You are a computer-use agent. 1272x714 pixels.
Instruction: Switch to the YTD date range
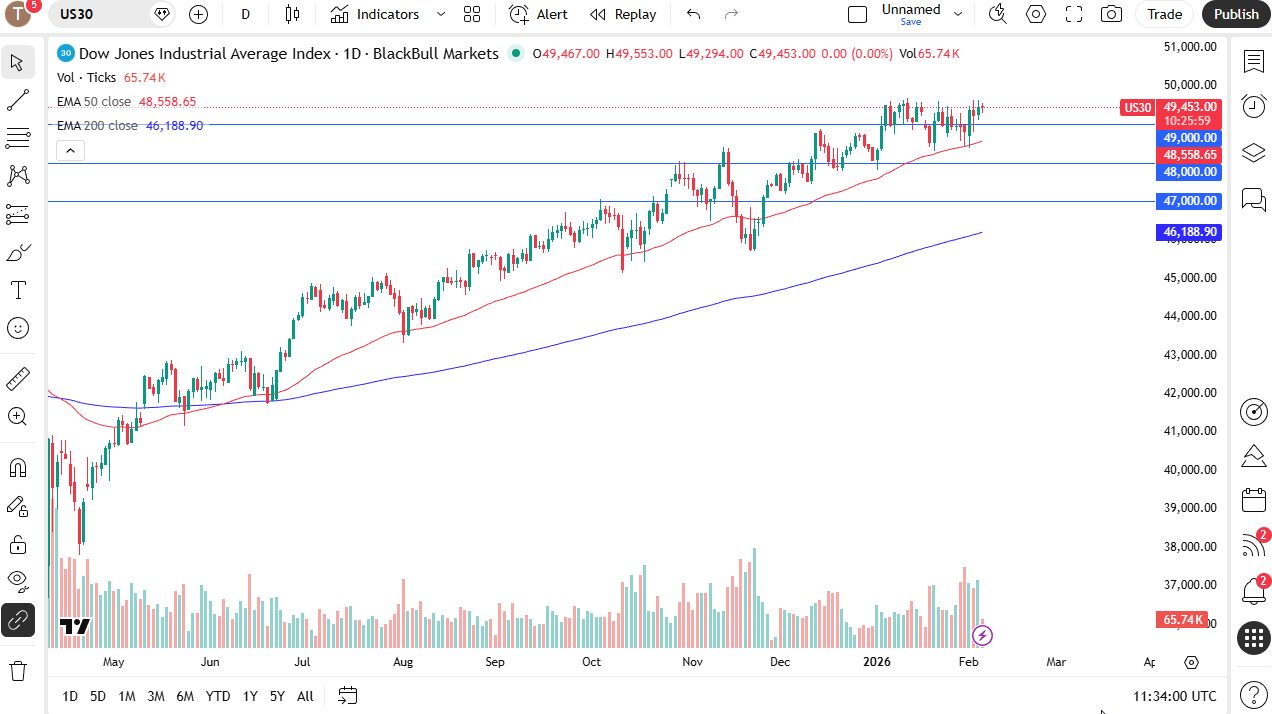pos(218,696)
